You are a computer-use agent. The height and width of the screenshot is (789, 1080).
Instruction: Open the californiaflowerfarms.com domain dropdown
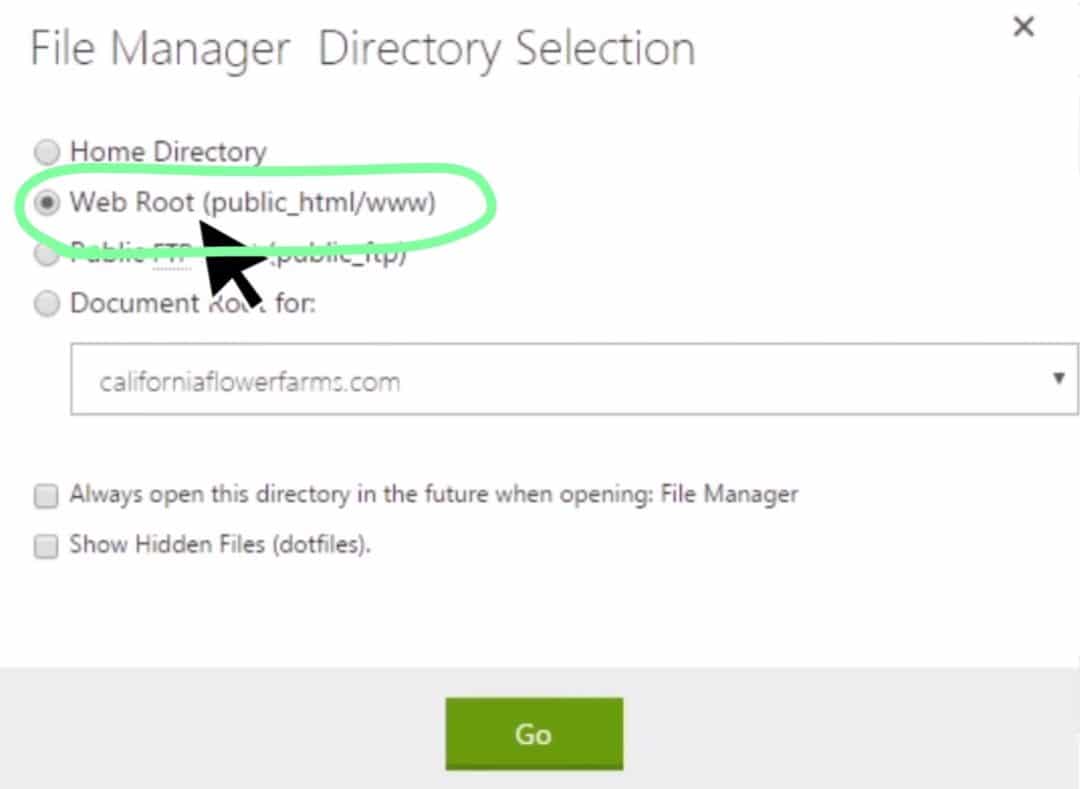[x=573, y=379]
